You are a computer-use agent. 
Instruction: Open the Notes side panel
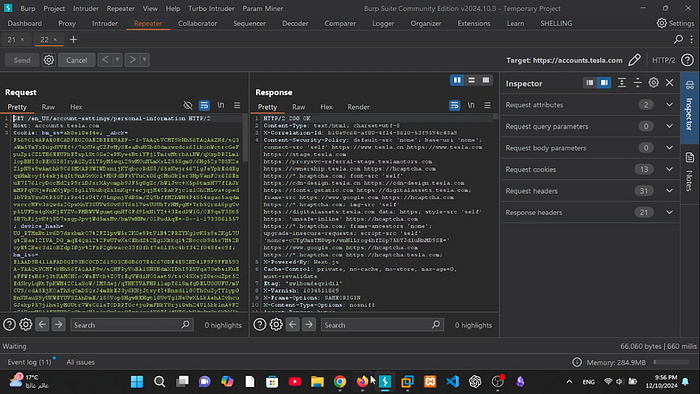coord(690,172)
